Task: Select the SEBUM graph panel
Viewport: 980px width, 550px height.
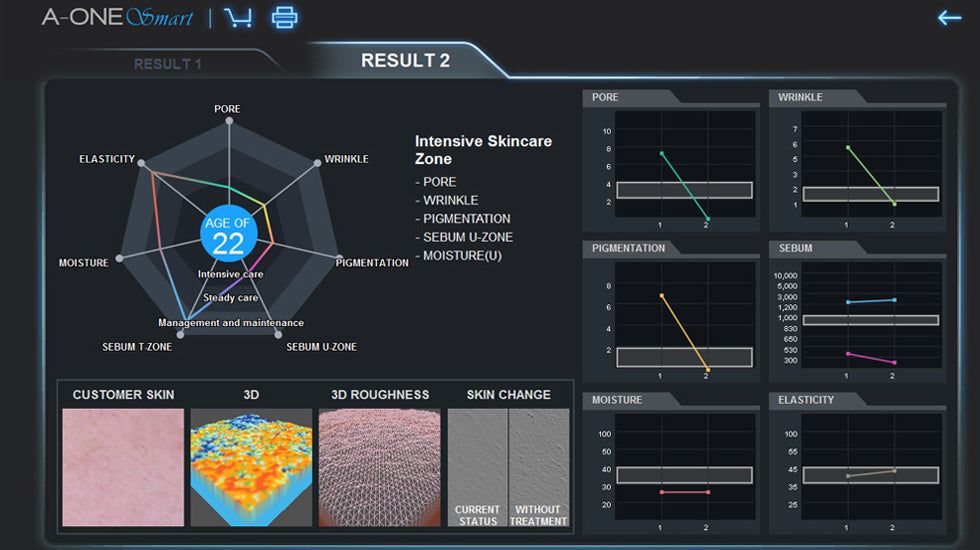Action: [x=858, y=316]
